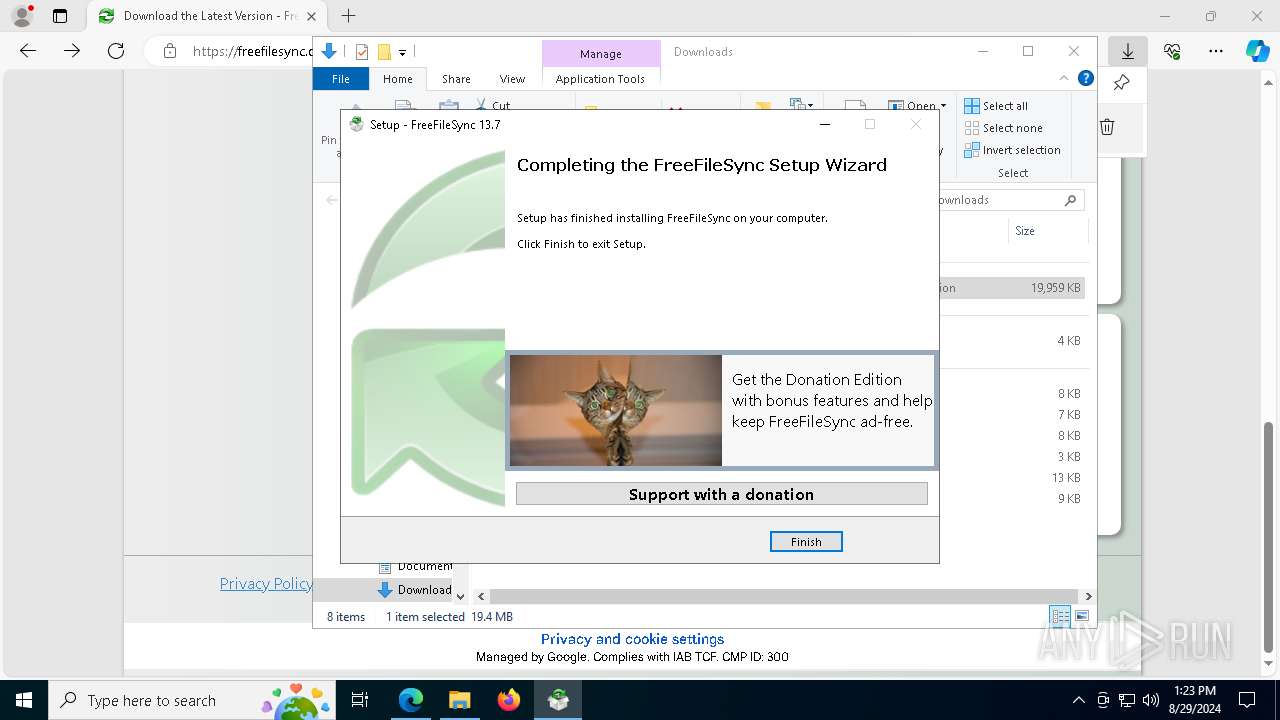
Task: Open Edge tab actions menu icon
Action: (60, 16)
